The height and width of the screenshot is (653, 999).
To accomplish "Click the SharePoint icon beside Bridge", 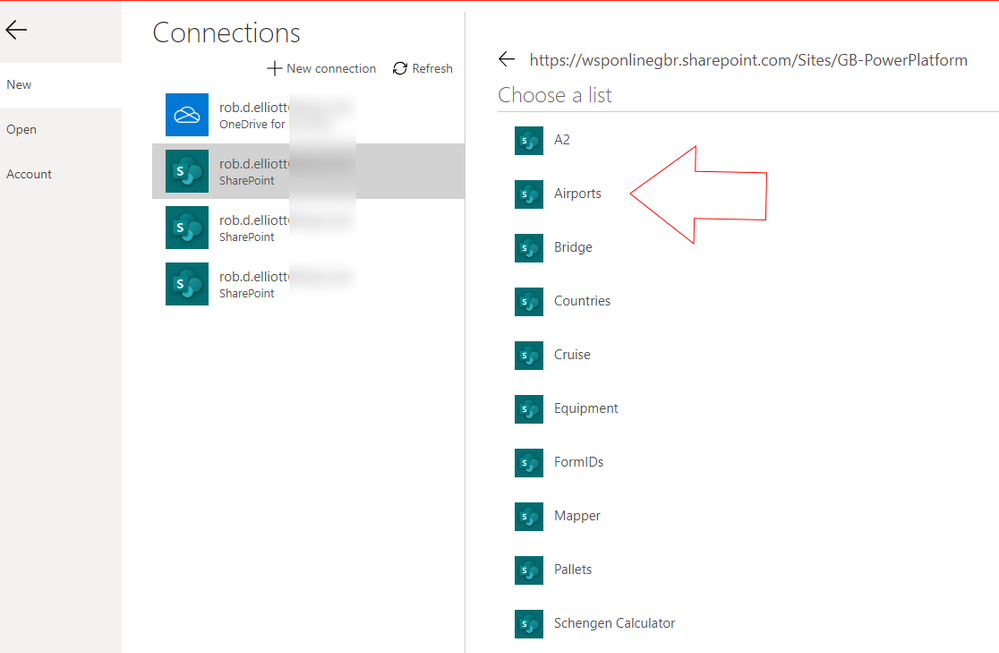I will pos(529,248).
